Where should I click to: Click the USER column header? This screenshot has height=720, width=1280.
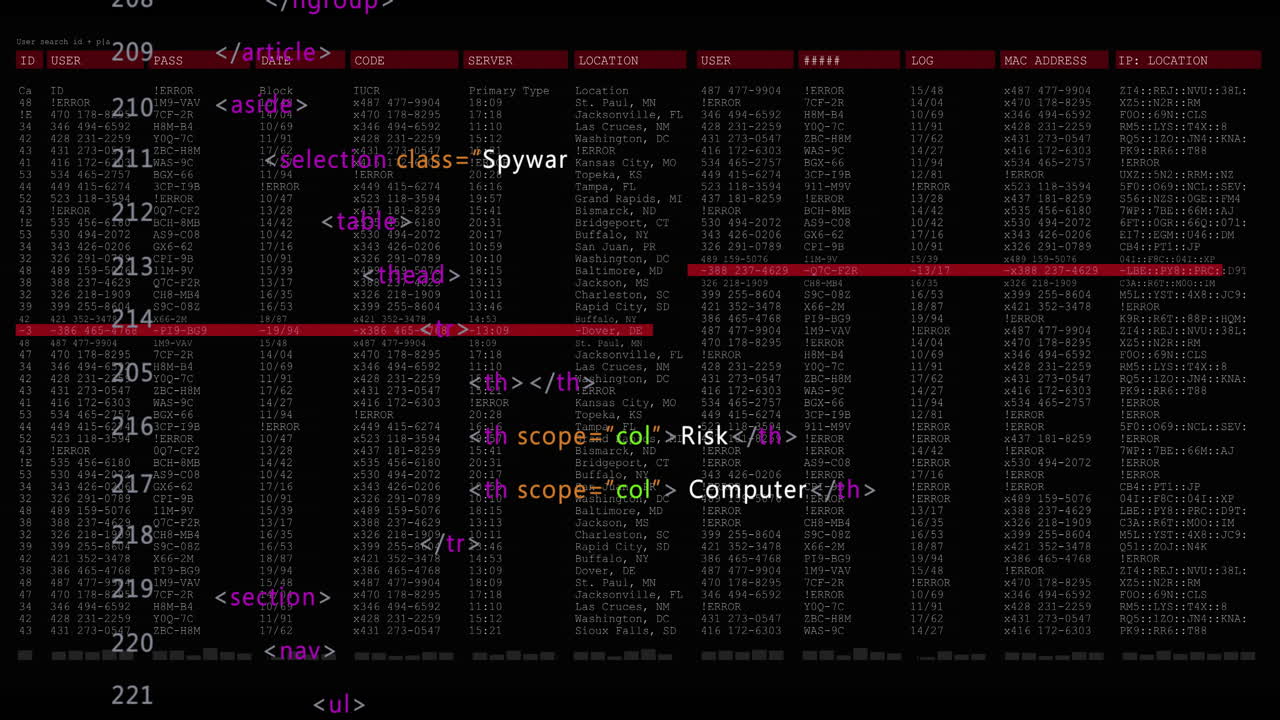(x=66, y=60)
